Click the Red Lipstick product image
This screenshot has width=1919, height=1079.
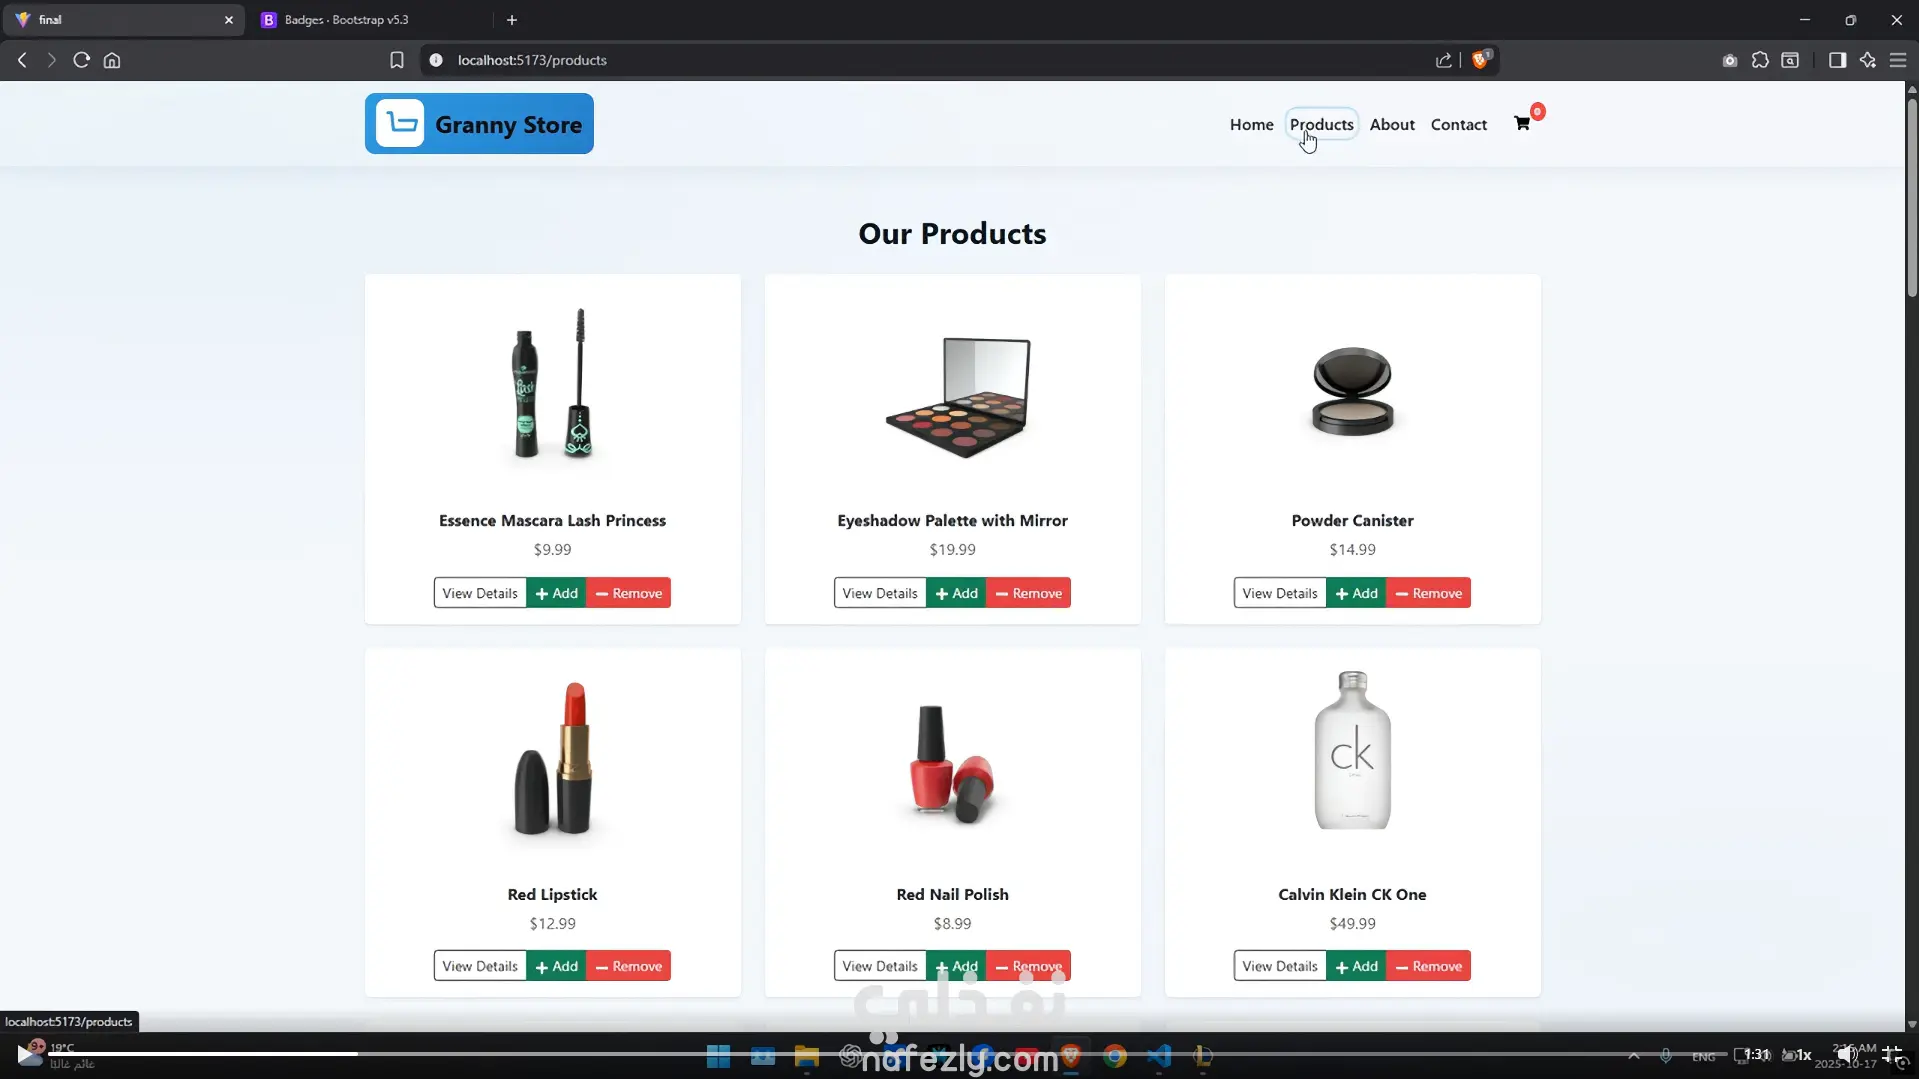[x=553, y=757]
